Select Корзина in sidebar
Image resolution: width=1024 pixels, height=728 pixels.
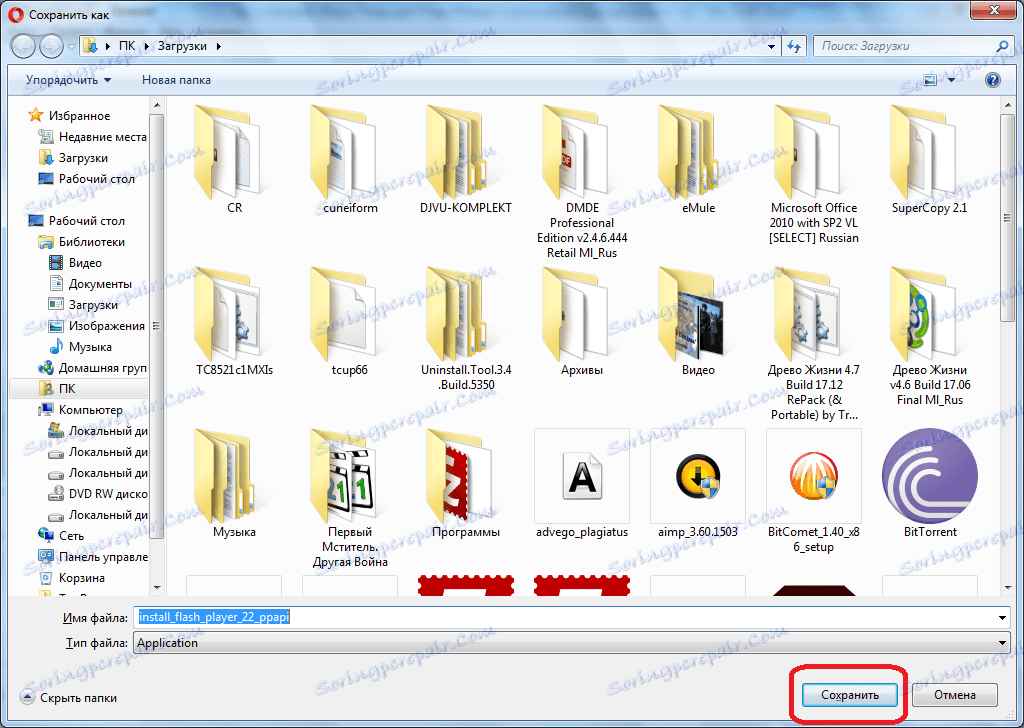click(71, 578)
